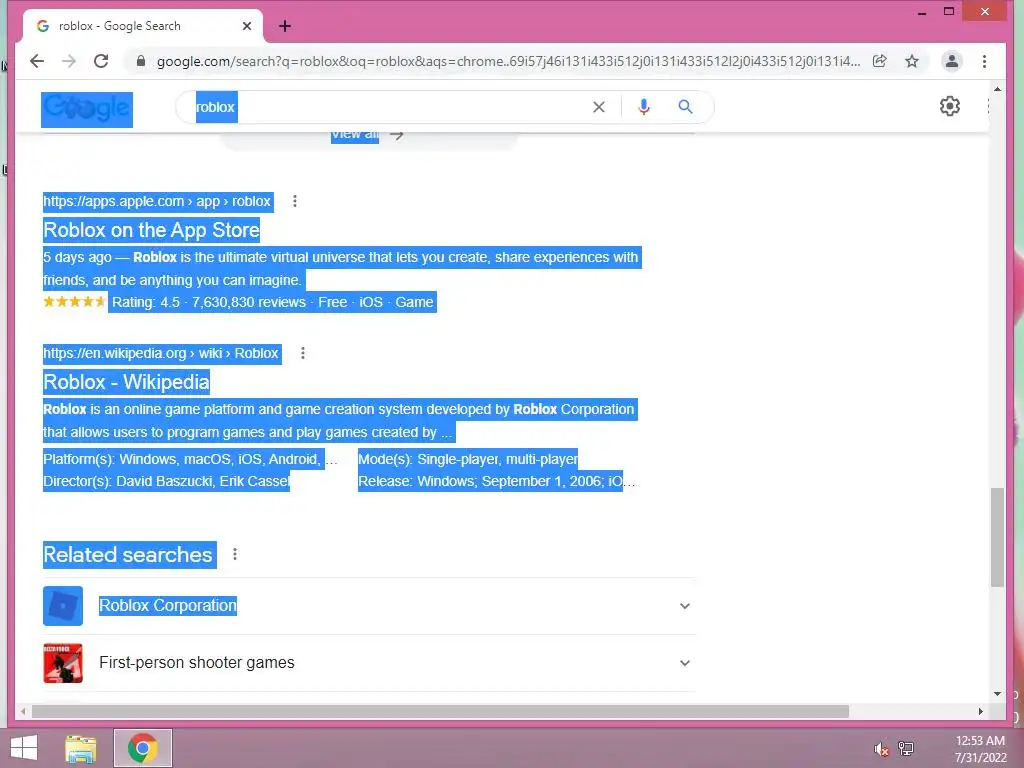
Task: Clear the search box with X
Action: pyautogui.click(x=599, y=107)
